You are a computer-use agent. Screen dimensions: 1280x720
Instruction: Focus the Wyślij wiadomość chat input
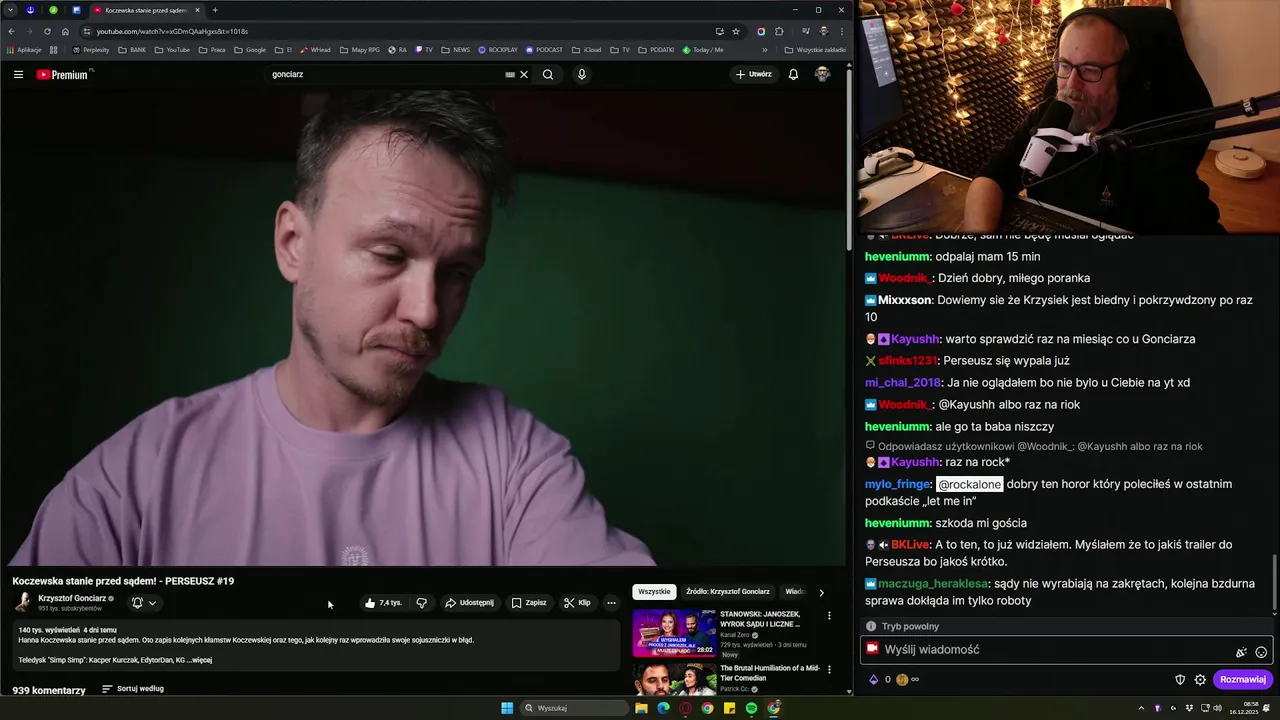1067,650
